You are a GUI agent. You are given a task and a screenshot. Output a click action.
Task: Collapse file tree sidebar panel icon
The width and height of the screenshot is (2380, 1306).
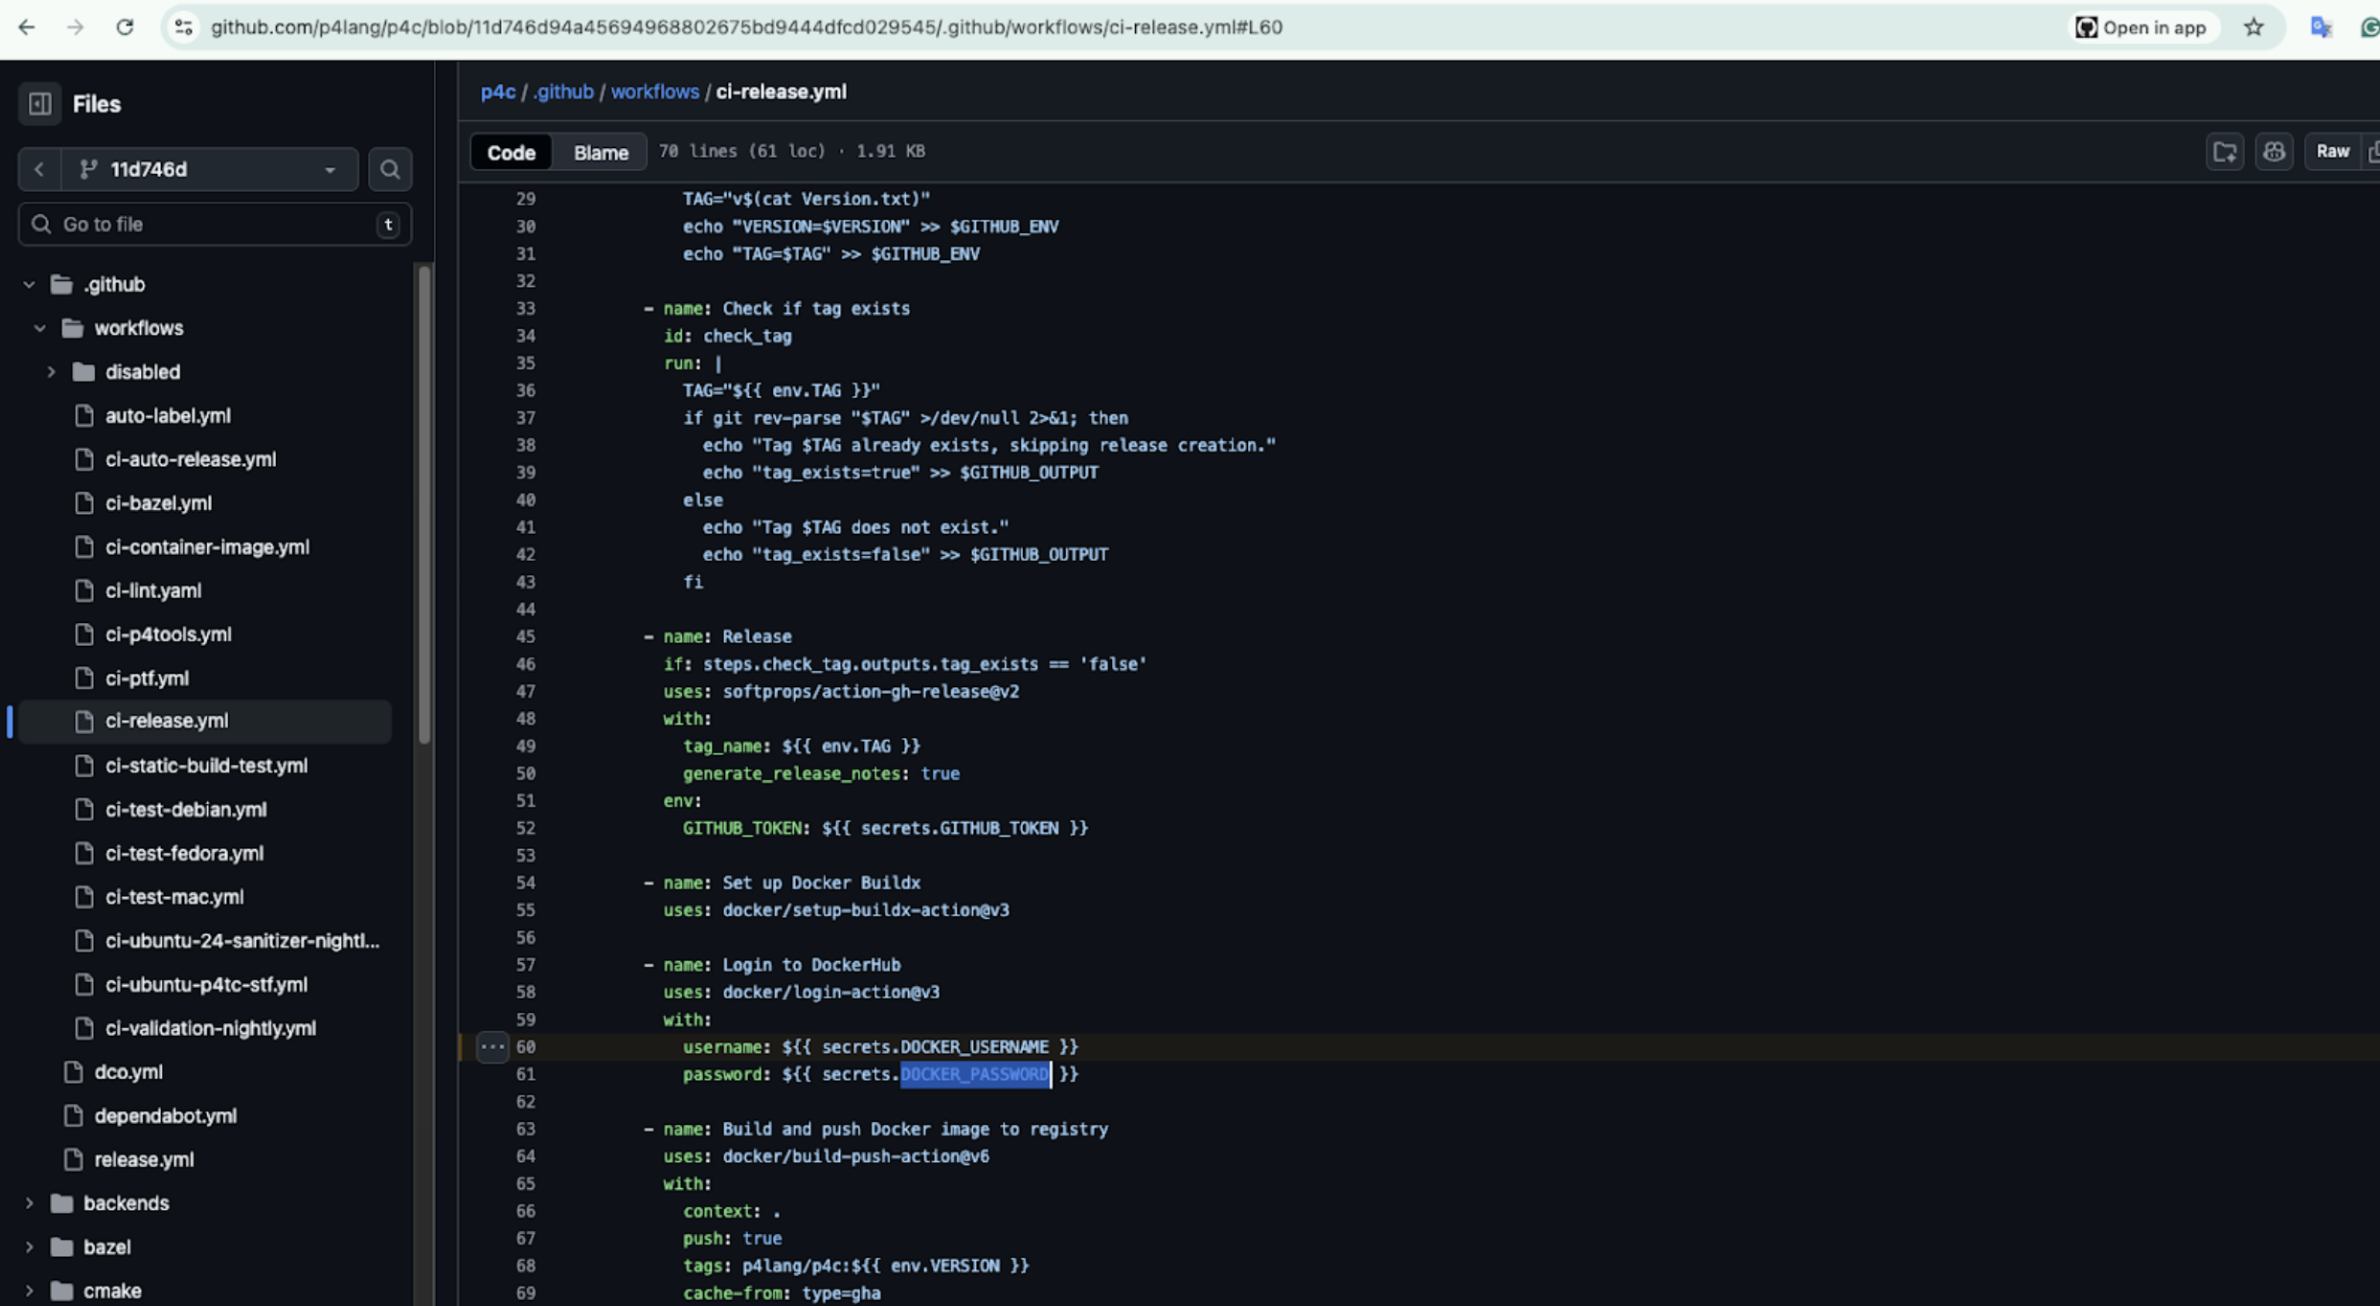[40, 104]
